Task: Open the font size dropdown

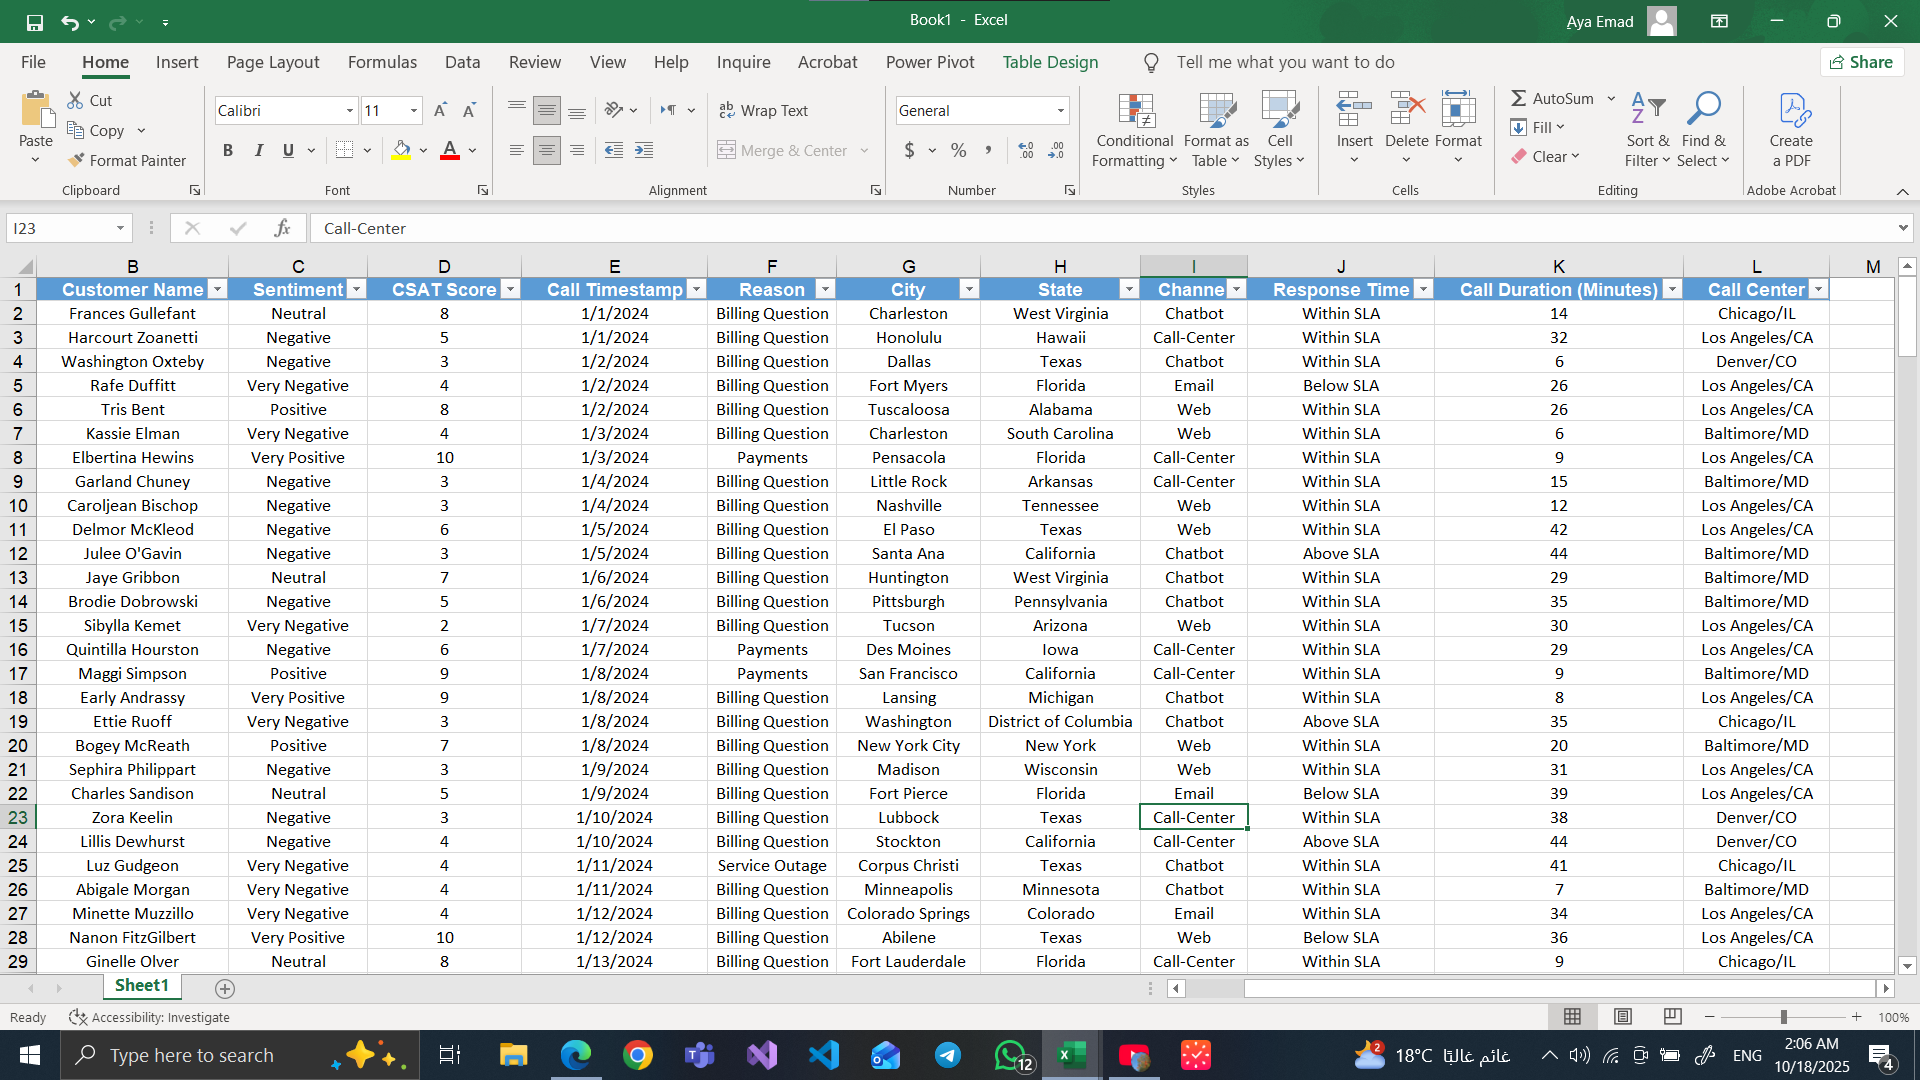Action: tap(413, 110)
